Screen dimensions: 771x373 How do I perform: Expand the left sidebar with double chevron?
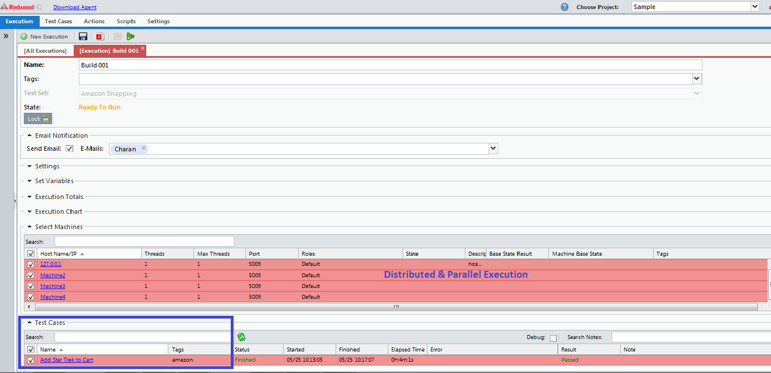[x=6, y=36]
